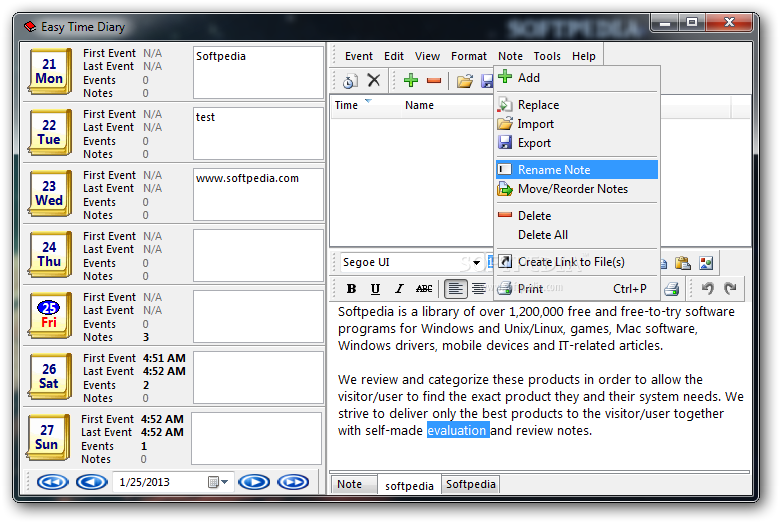Insert picture using the image icon
This screenshot has height=523, width=780.
[706, 263]
